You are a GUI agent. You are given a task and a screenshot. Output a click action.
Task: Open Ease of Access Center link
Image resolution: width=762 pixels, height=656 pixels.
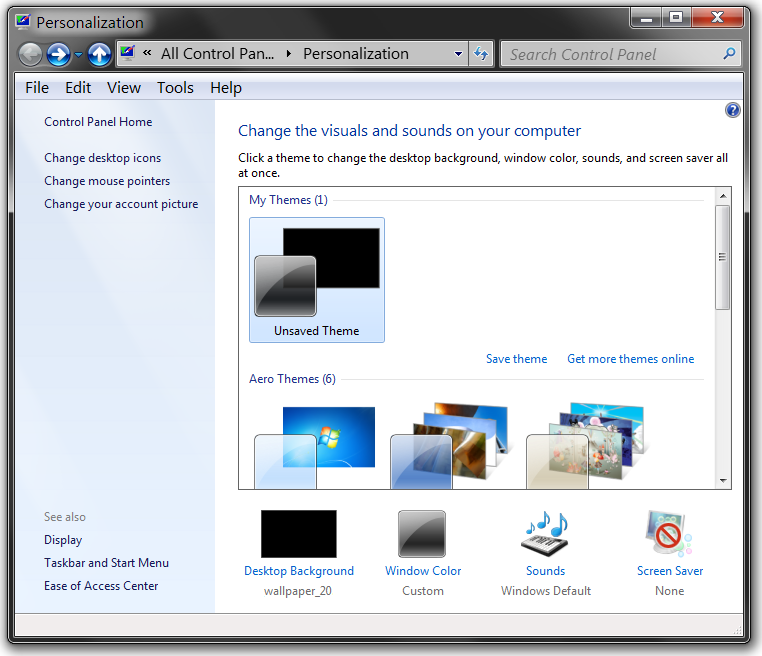tap(101, 586)
